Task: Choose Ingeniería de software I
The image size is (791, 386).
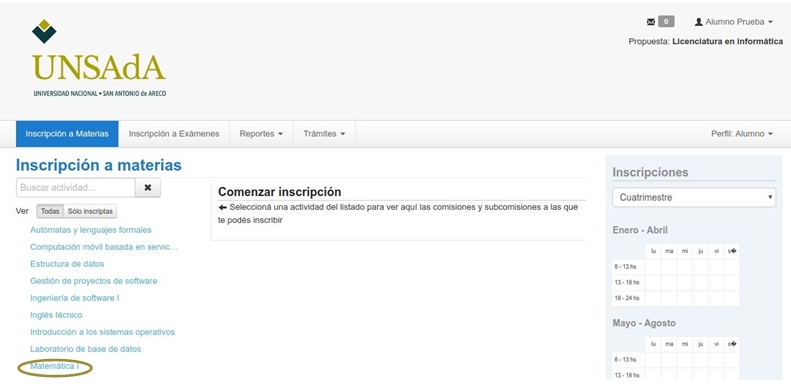Action: tap(75, 298)
